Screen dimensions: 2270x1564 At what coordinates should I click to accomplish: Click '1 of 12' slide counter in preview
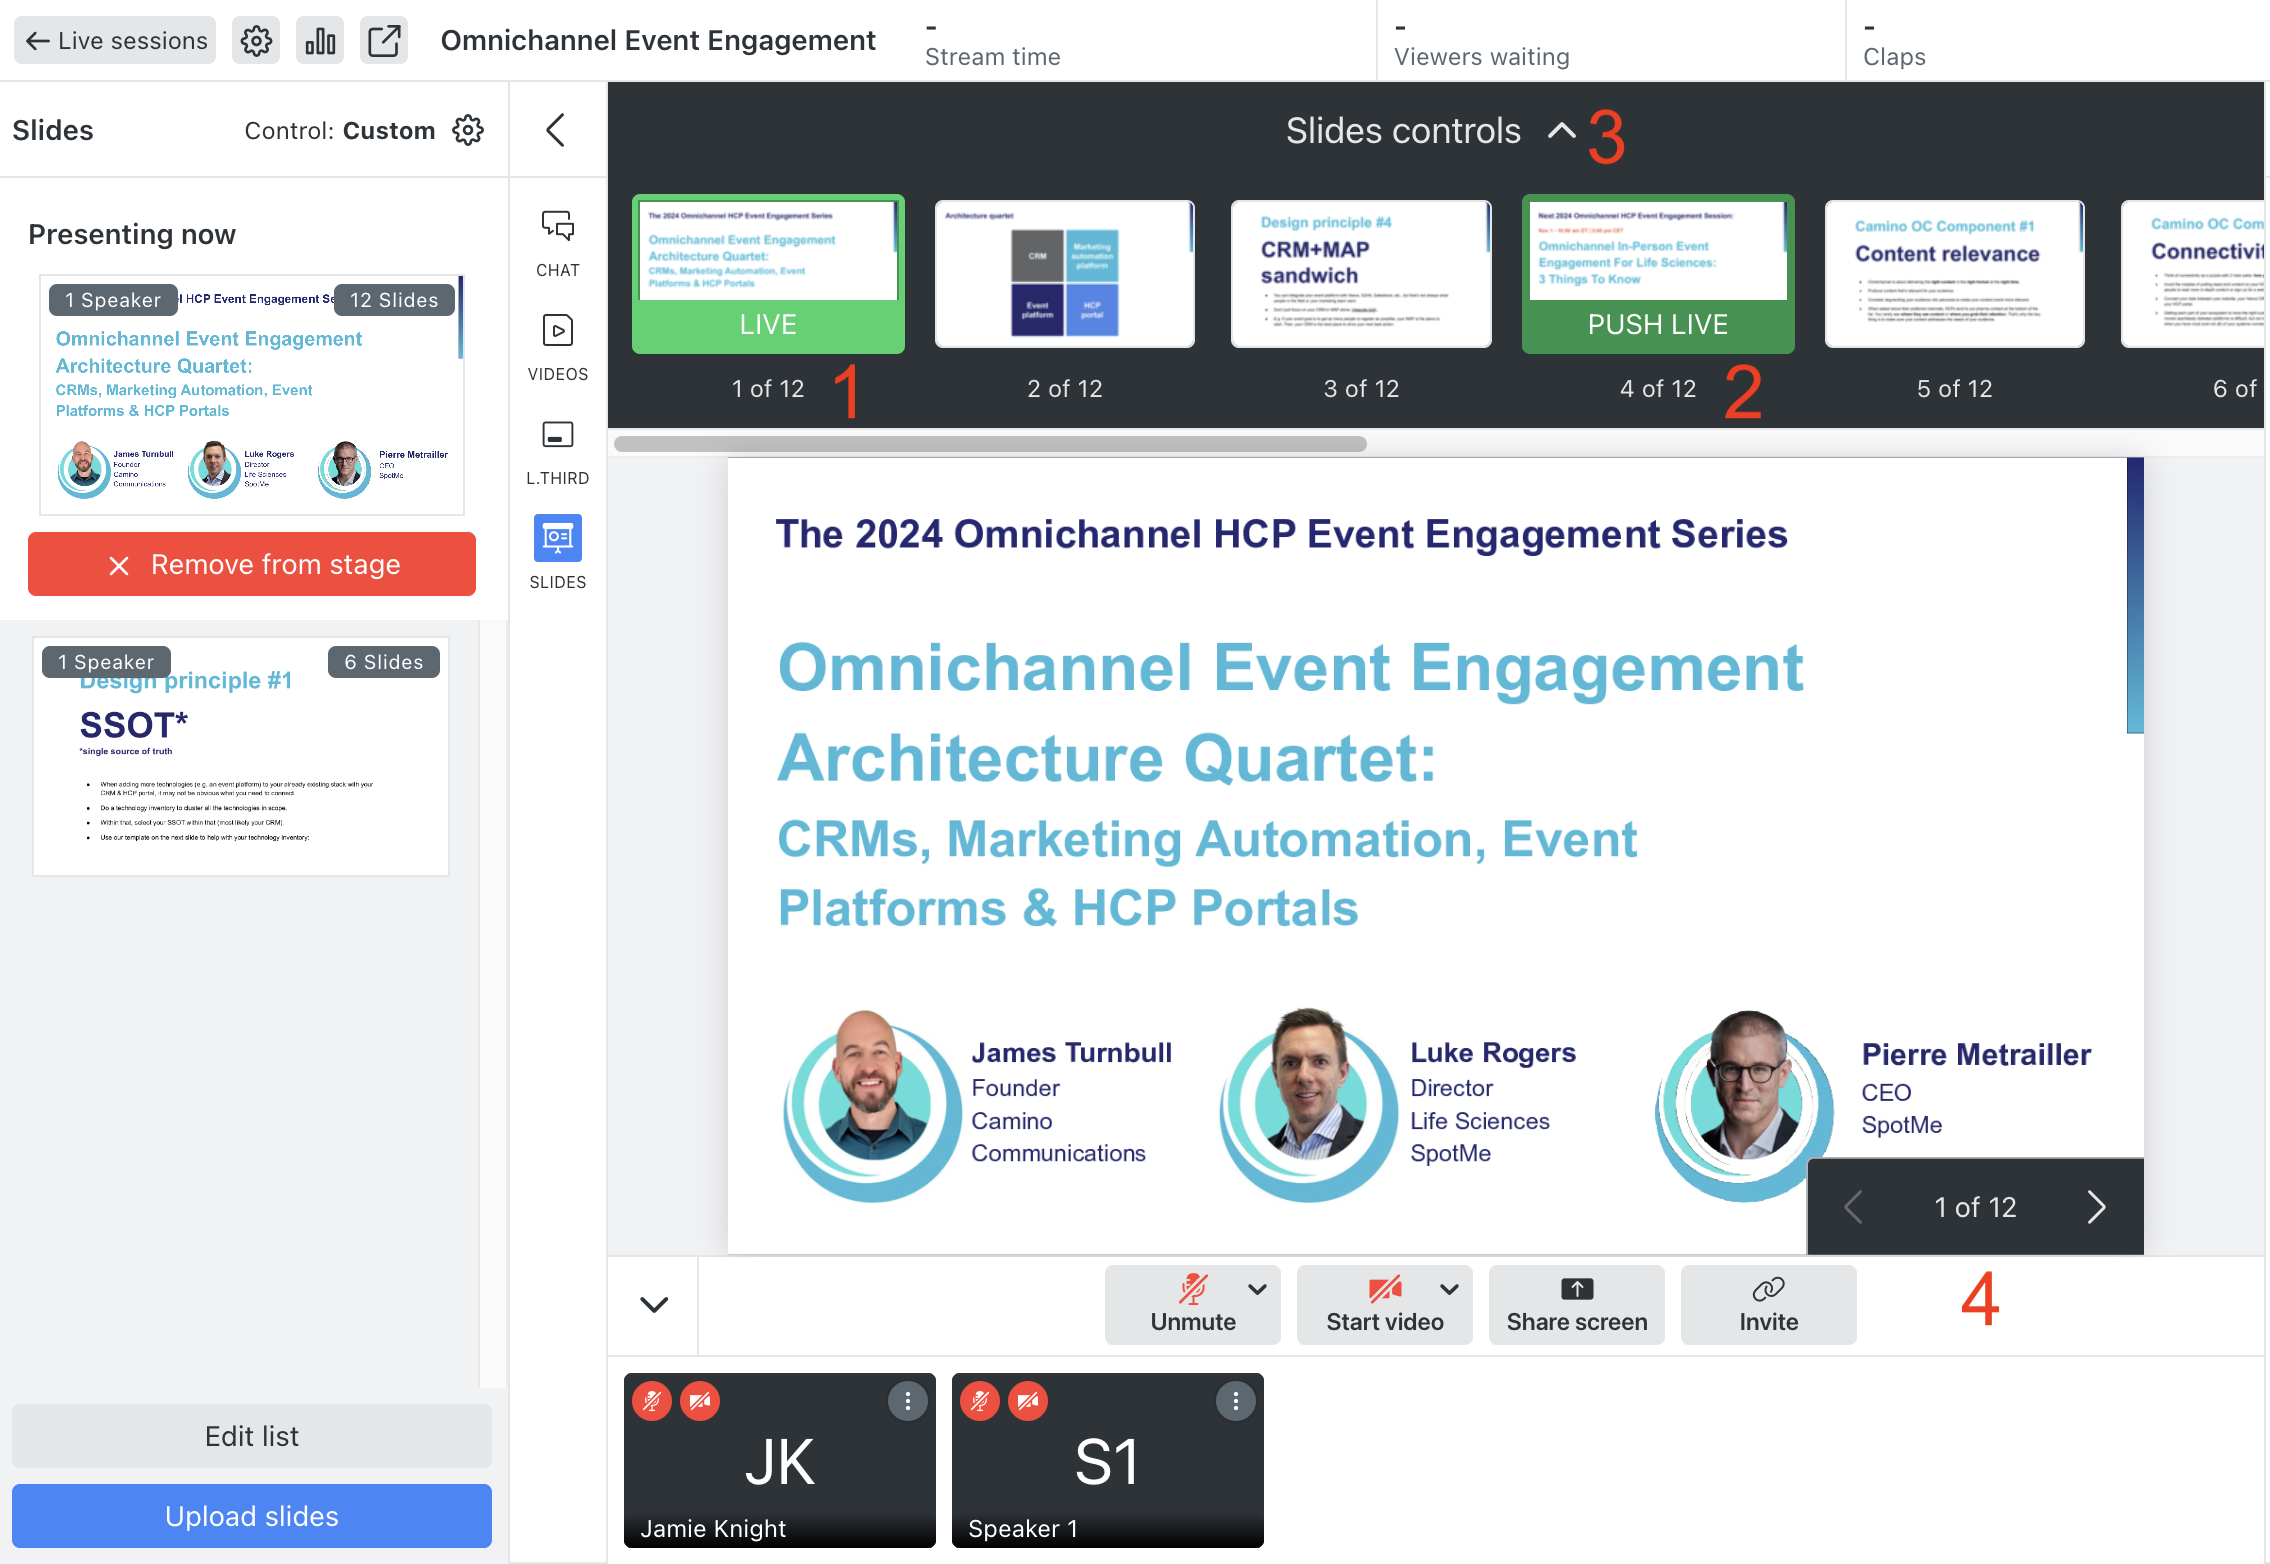click(1975, 1207)
